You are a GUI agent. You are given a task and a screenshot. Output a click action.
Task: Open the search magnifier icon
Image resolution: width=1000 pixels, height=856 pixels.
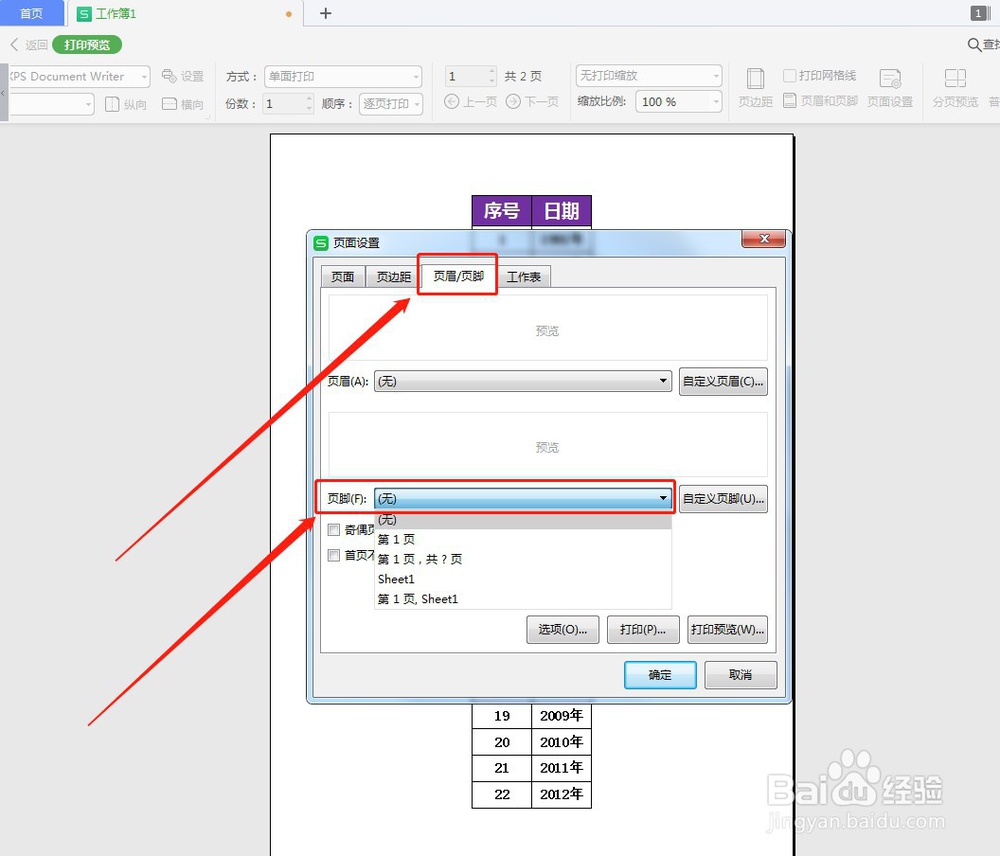tap(974, 45)
